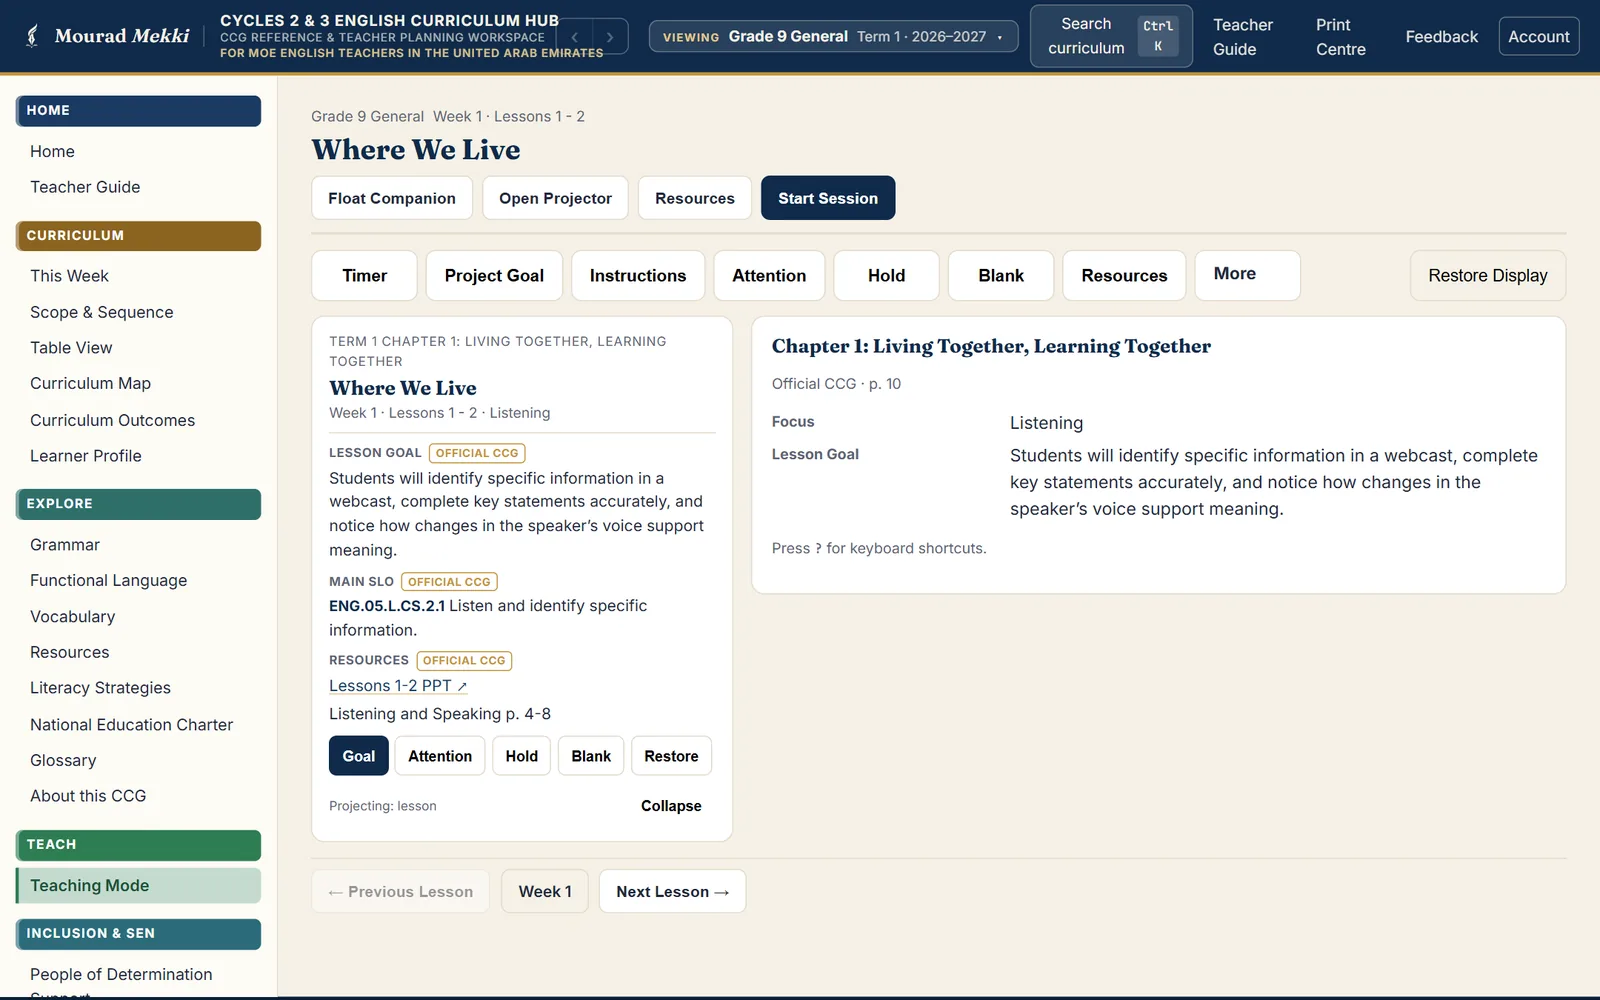Click the Week 1 button
This screenshot has height=1000, width=1600.
(545, 892)
